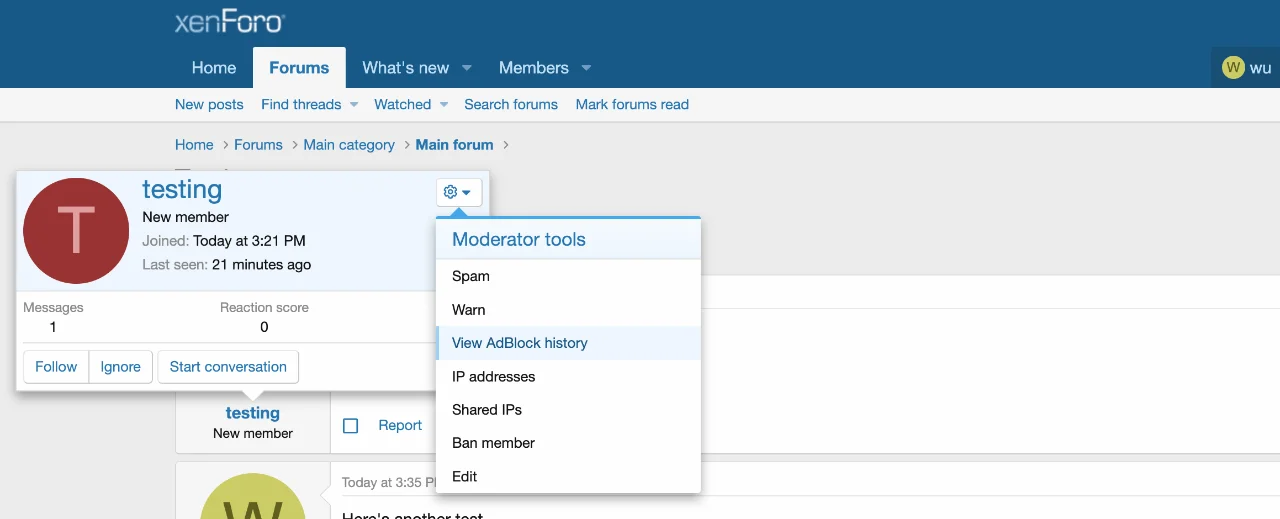The width and height of the screenshot is (1280, 519).
Task: Open the Mark forums read link
Action: (632, 105)
